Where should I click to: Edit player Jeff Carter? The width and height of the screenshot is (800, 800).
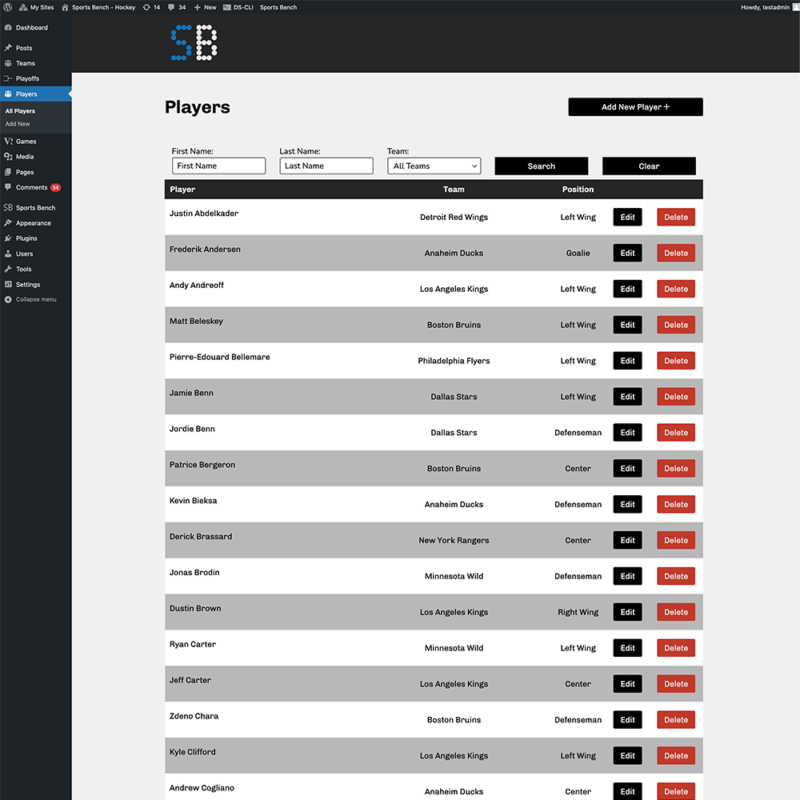[628, 684]
